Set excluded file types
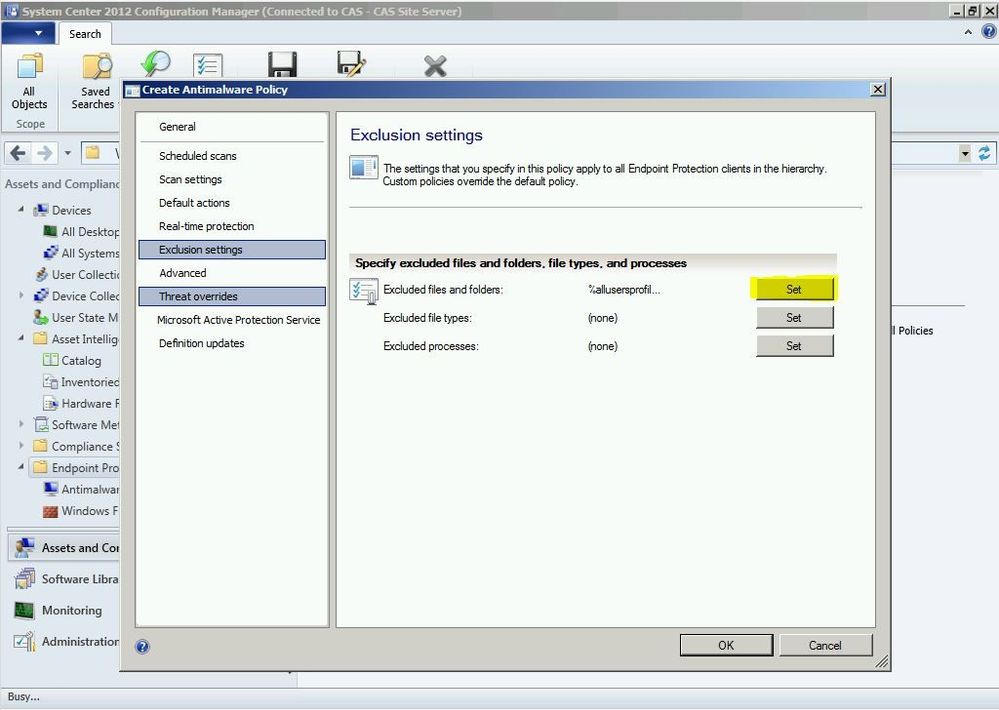 [794, 317]
